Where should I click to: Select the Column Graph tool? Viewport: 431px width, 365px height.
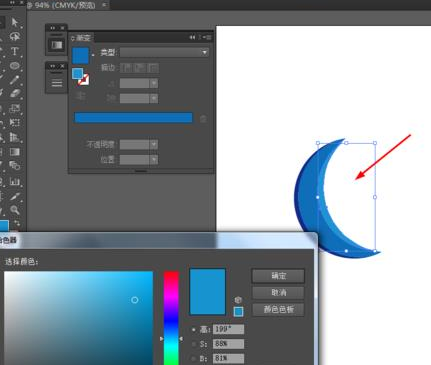coord(15,182)
